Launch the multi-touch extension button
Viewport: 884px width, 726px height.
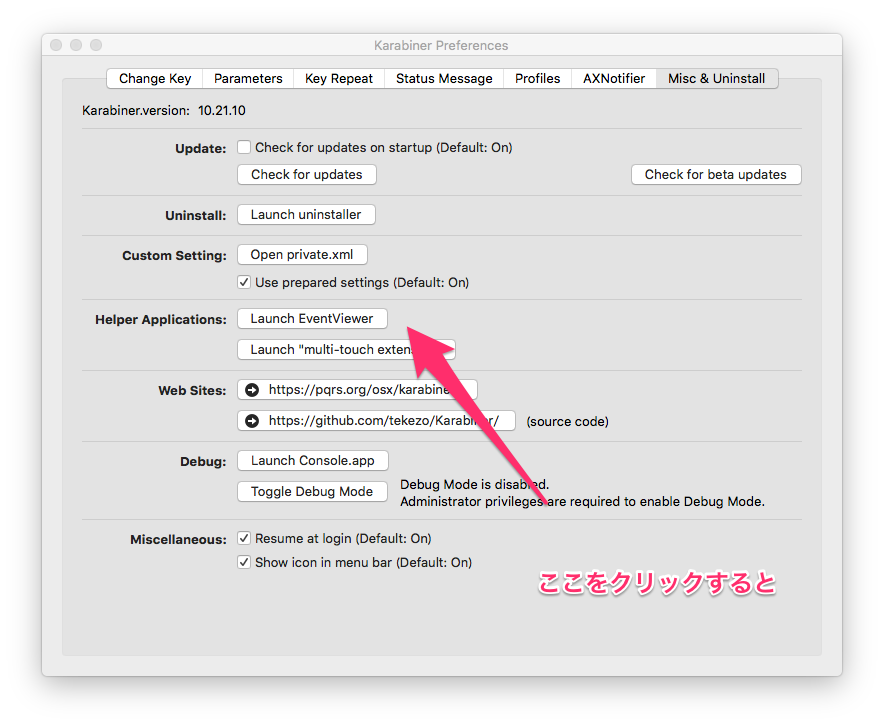pyautogui.click(x=346, y=349)
